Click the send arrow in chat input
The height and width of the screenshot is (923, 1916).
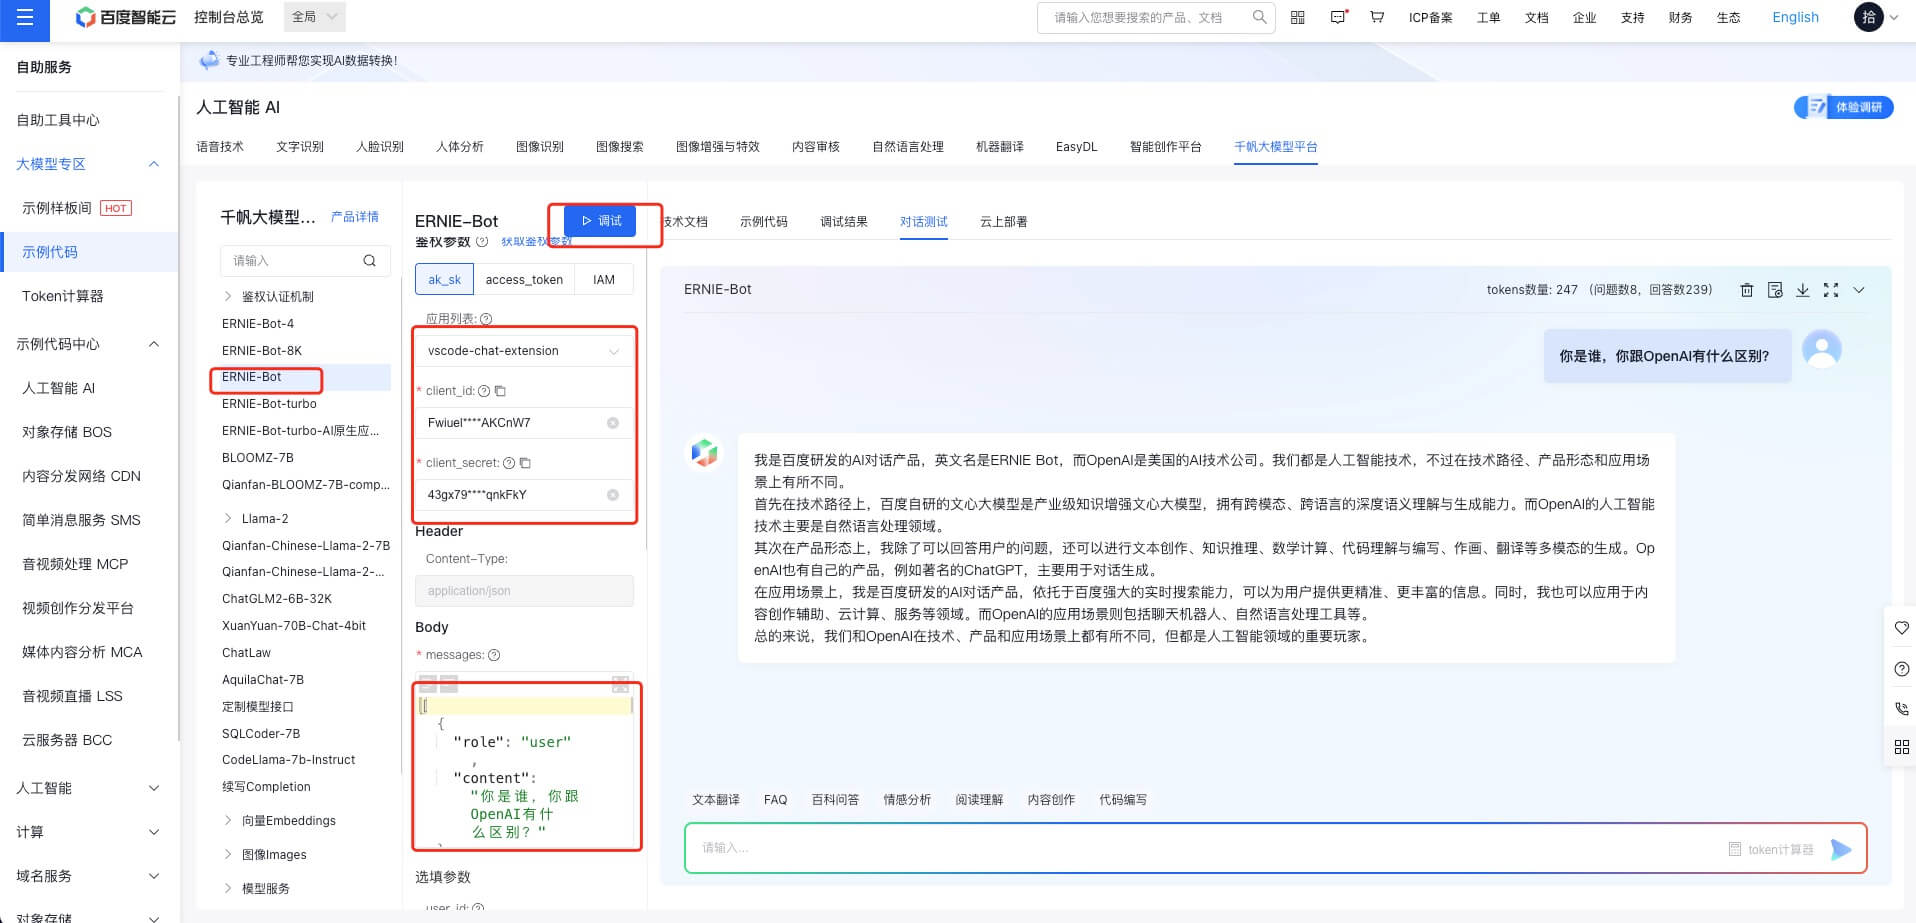(1840, 849)
